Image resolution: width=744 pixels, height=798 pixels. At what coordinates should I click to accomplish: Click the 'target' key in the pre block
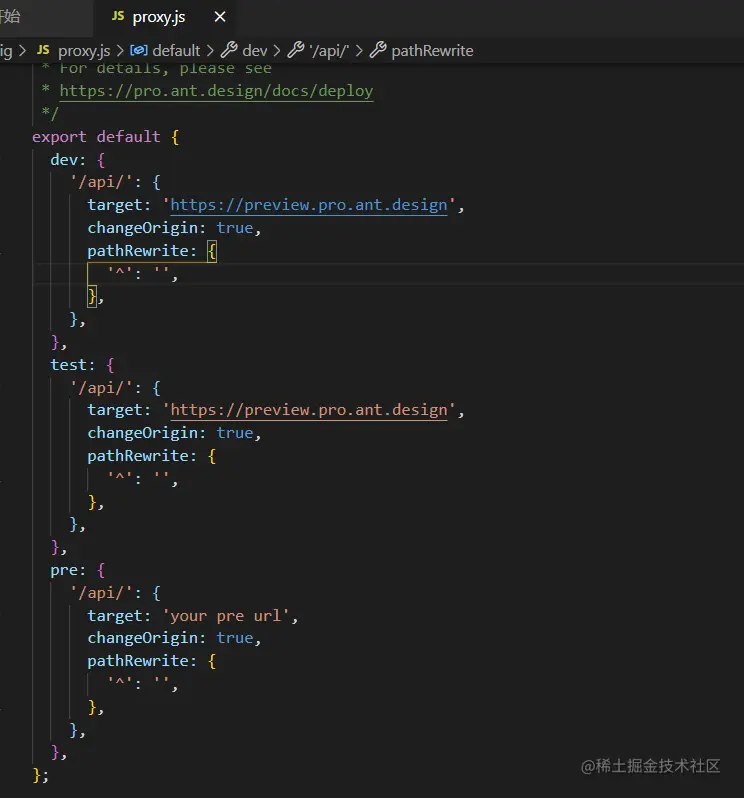click(115, 616)
